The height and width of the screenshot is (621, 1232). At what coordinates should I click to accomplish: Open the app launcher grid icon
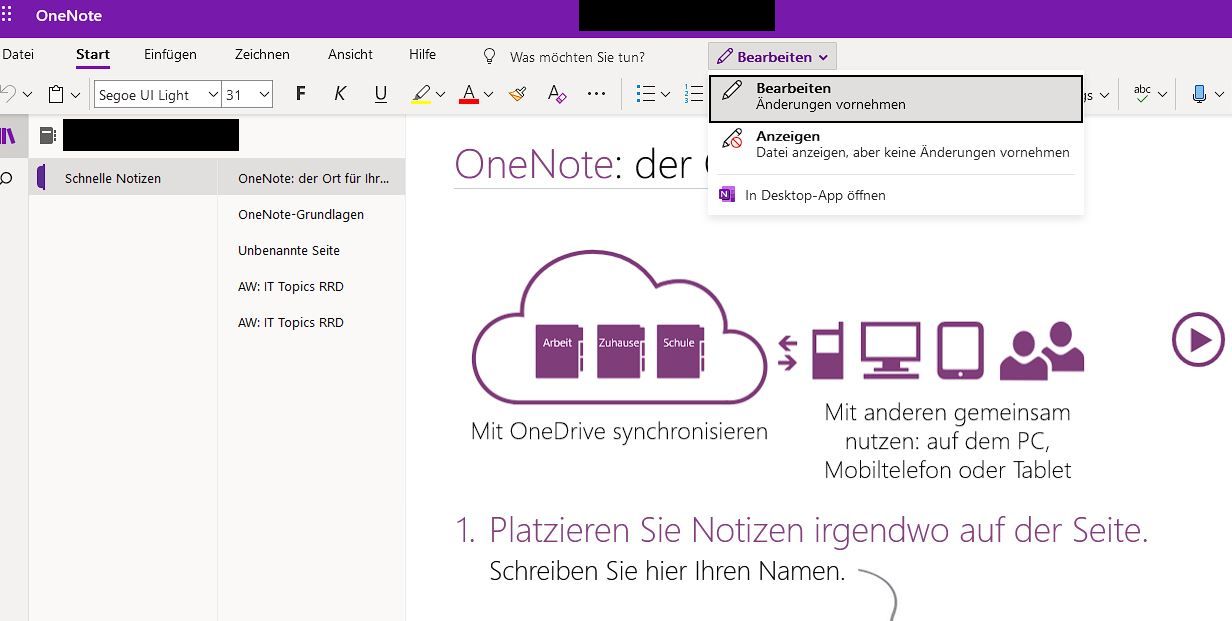tap(6, 15)
